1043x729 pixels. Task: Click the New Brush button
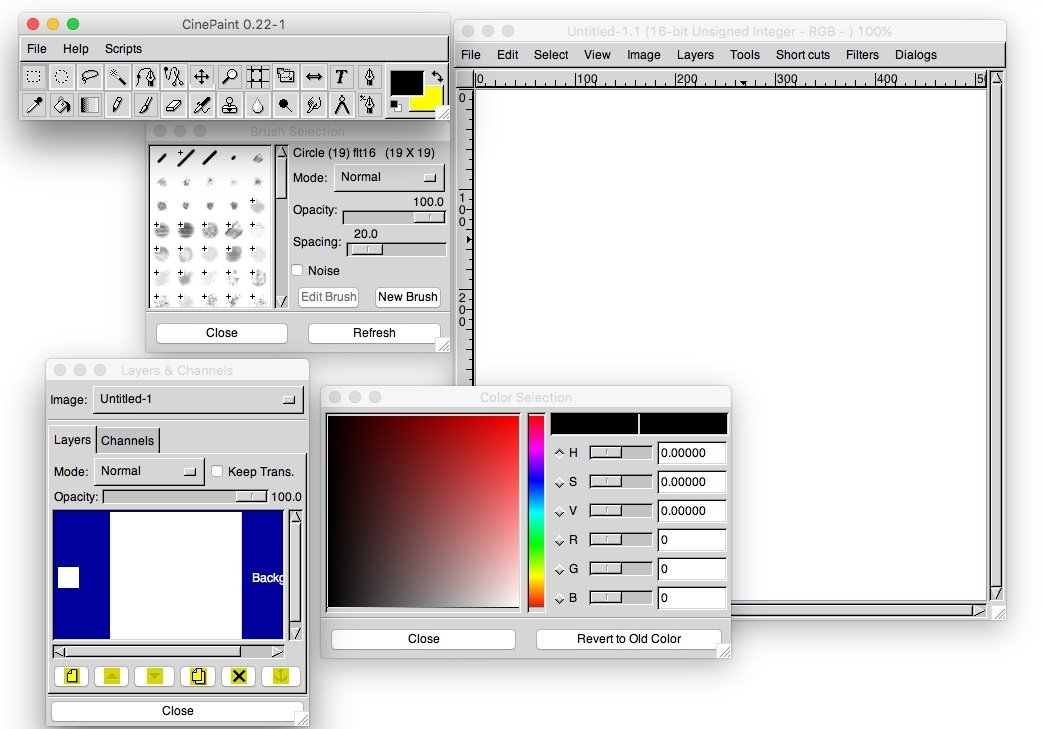[408, 297]
